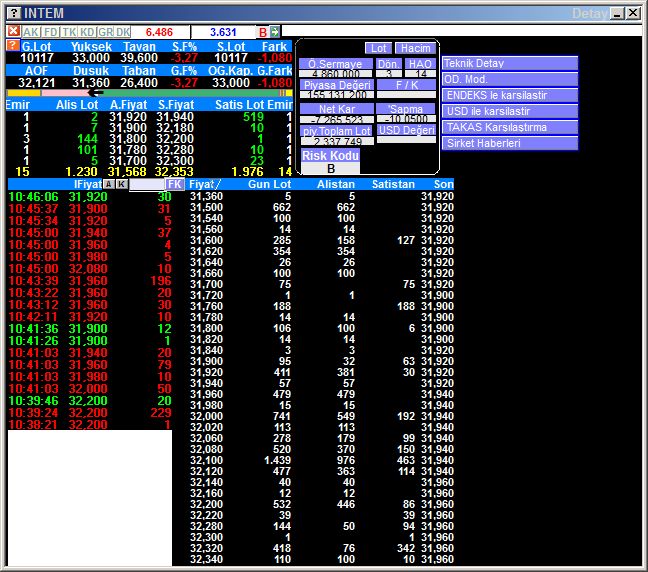
Task: Click the Satis Lot column header
Action: coord(240,105)
